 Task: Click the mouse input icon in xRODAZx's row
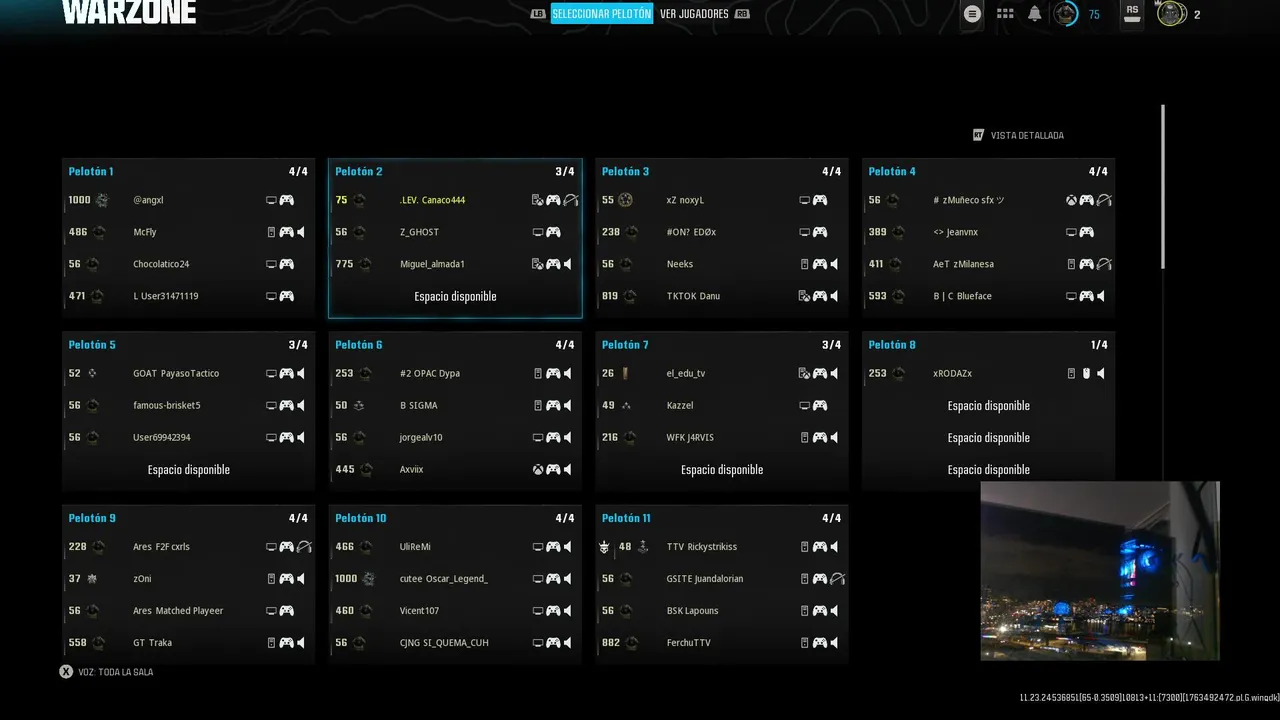[1086, 373]
